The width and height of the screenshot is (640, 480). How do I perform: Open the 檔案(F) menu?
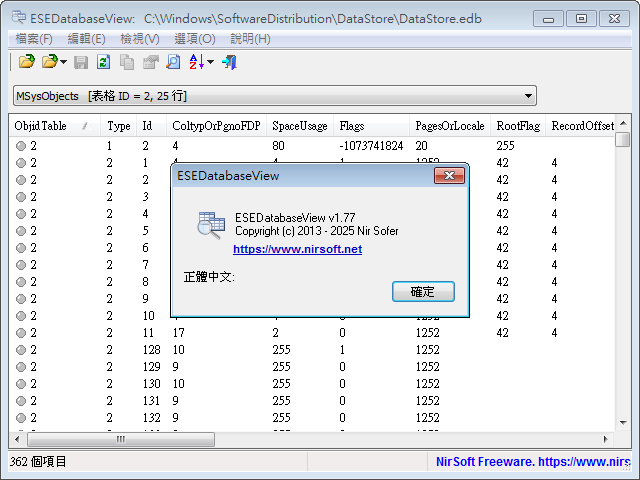tap(34, 39)
